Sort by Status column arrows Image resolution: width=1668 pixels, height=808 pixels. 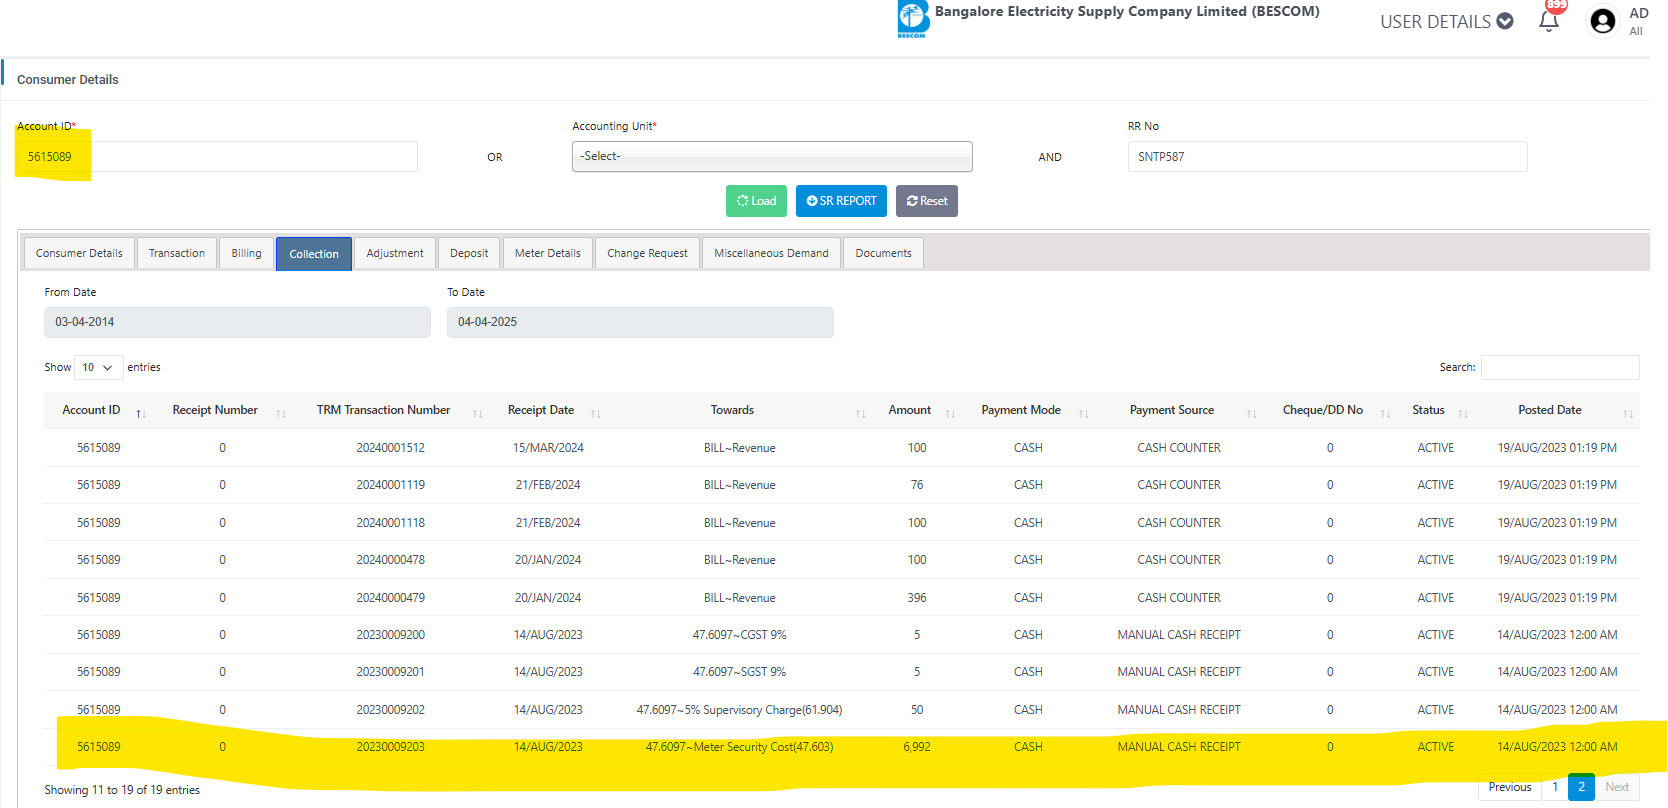point(1463,413)
